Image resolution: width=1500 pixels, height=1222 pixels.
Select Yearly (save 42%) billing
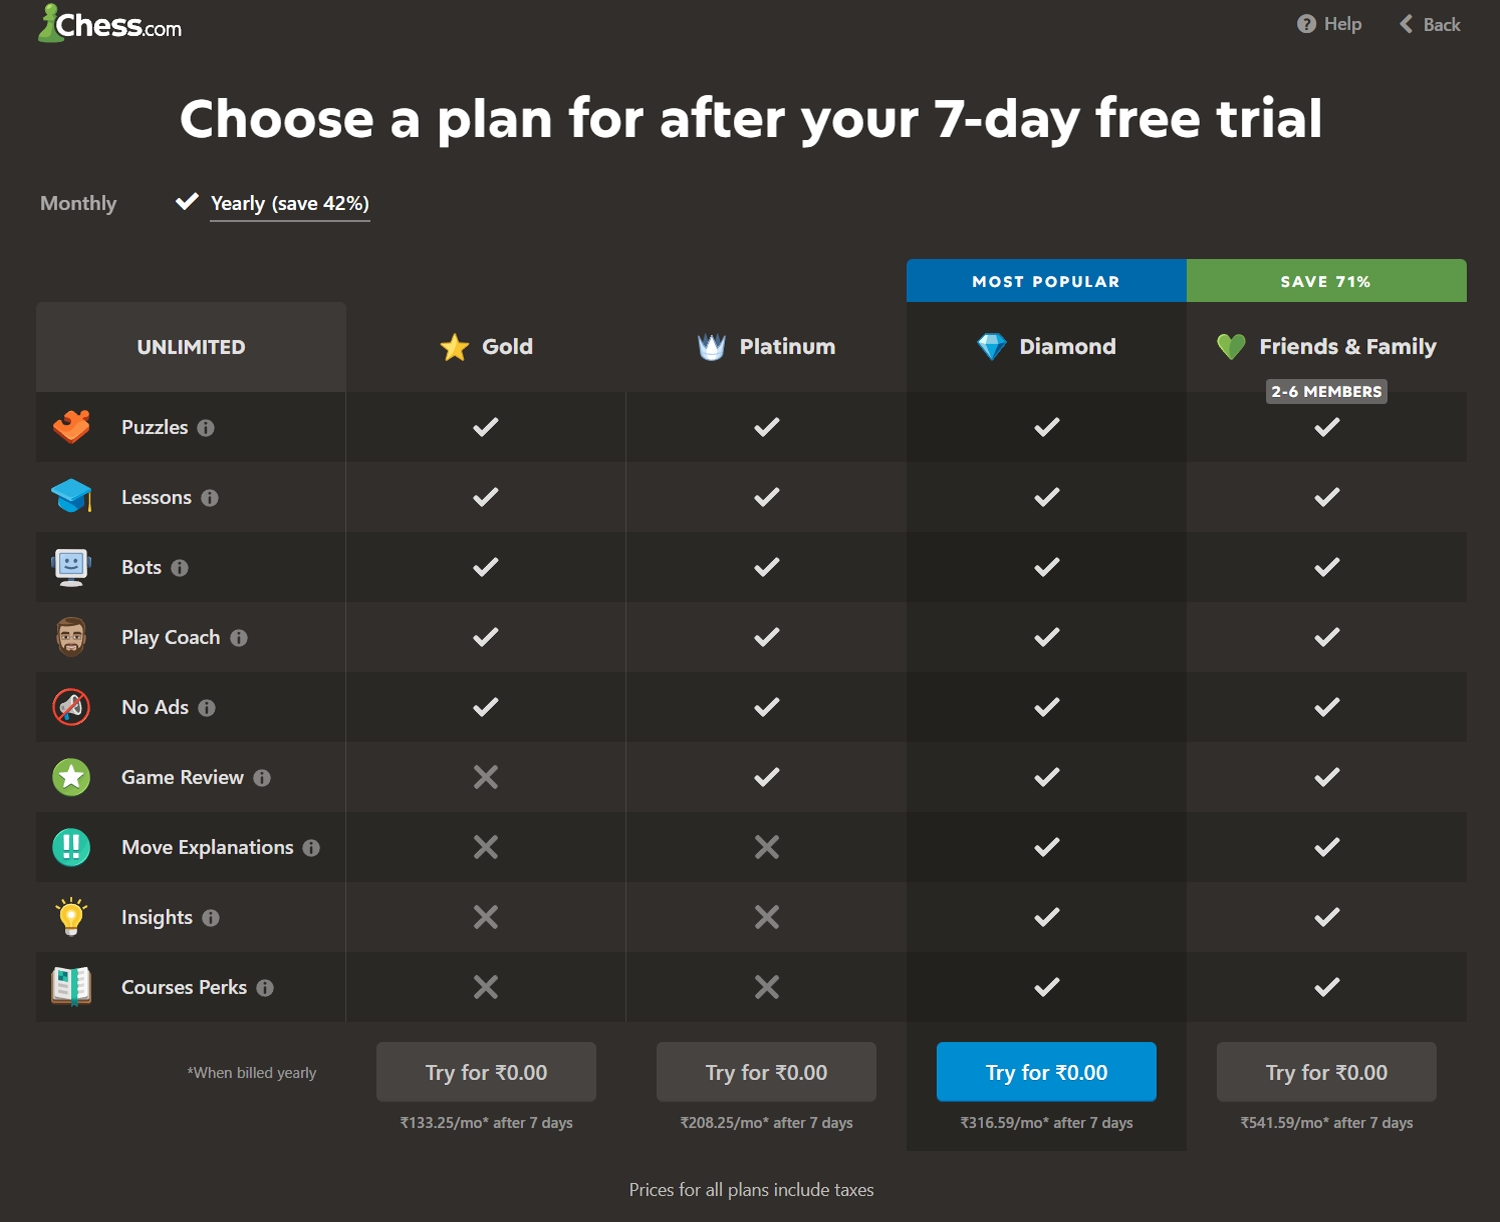click(289, 203)
